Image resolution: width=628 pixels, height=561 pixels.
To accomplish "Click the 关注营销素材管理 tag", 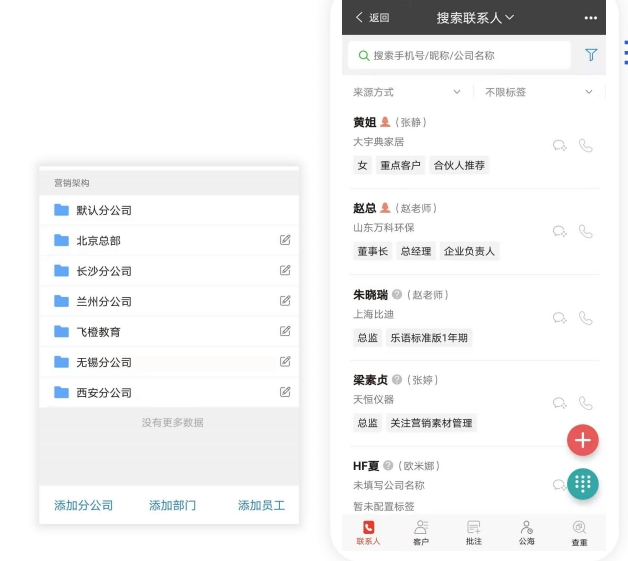I will coord(431,423).
